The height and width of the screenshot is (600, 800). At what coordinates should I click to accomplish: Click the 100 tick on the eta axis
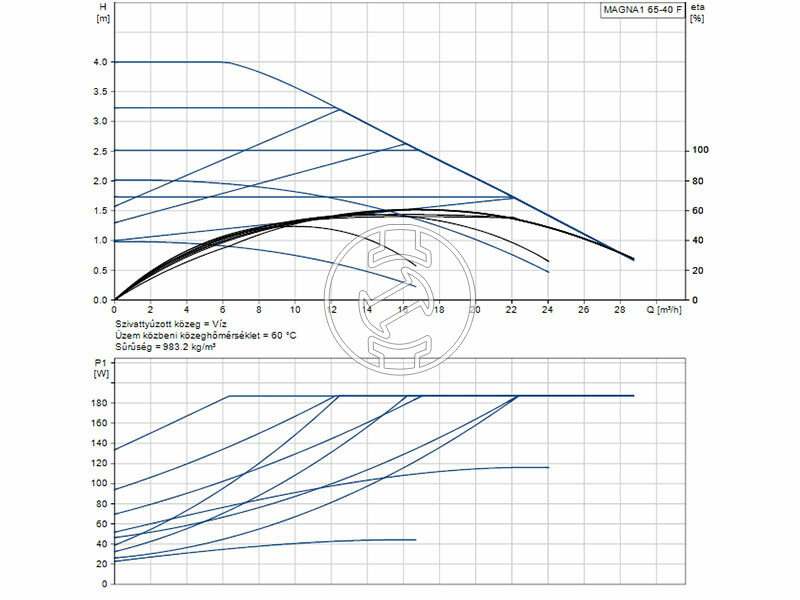point(701,151)
